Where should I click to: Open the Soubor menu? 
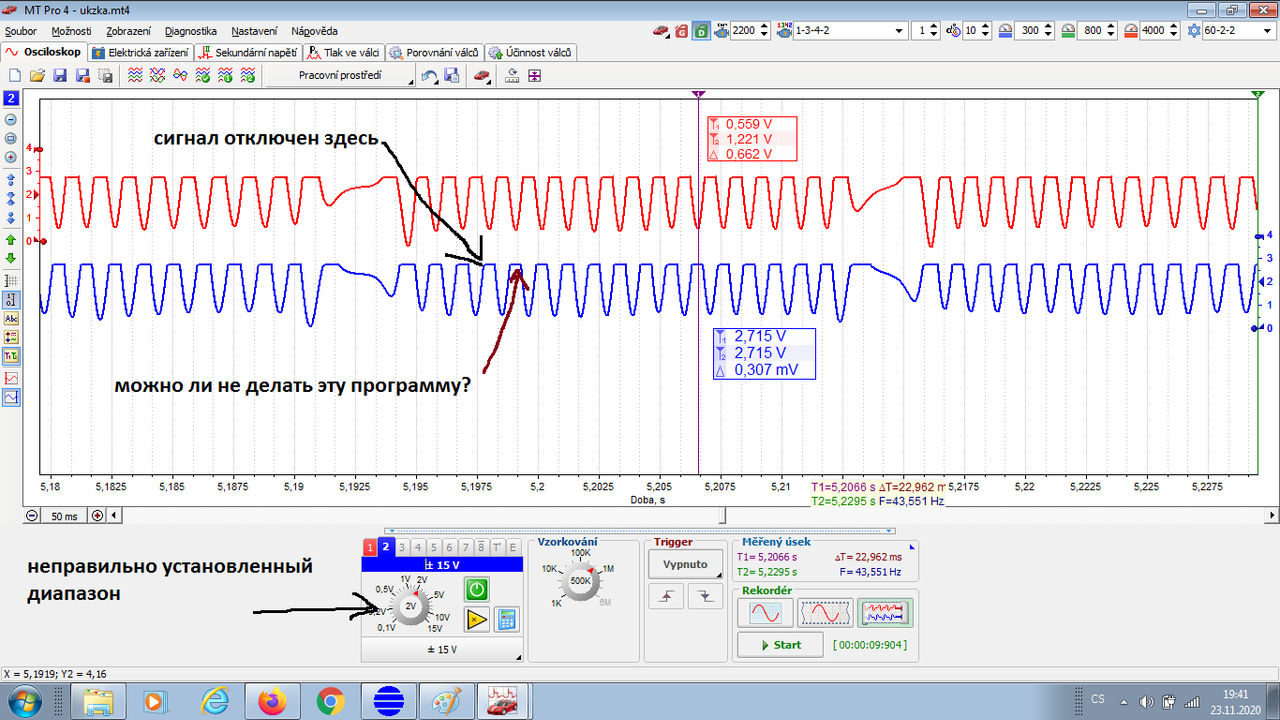[21, 31]
